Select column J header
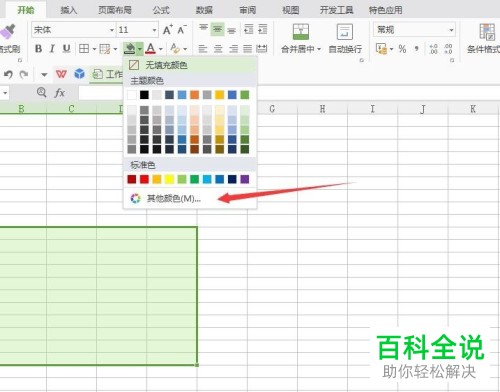The image size is (500, 392). tap(423, 109)
